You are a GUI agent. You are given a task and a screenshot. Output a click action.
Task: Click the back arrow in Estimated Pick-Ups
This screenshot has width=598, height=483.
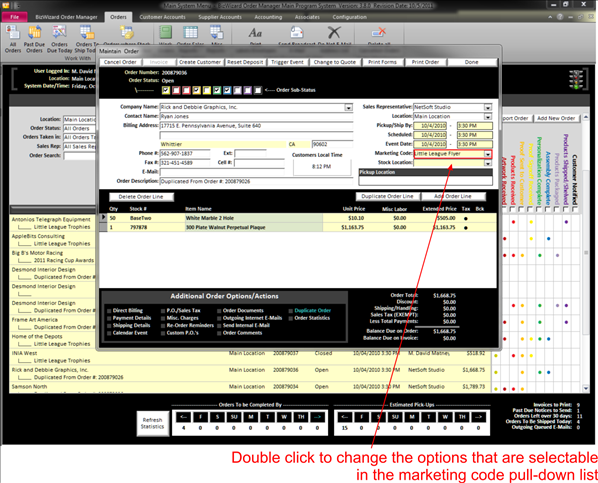point(345,417)
